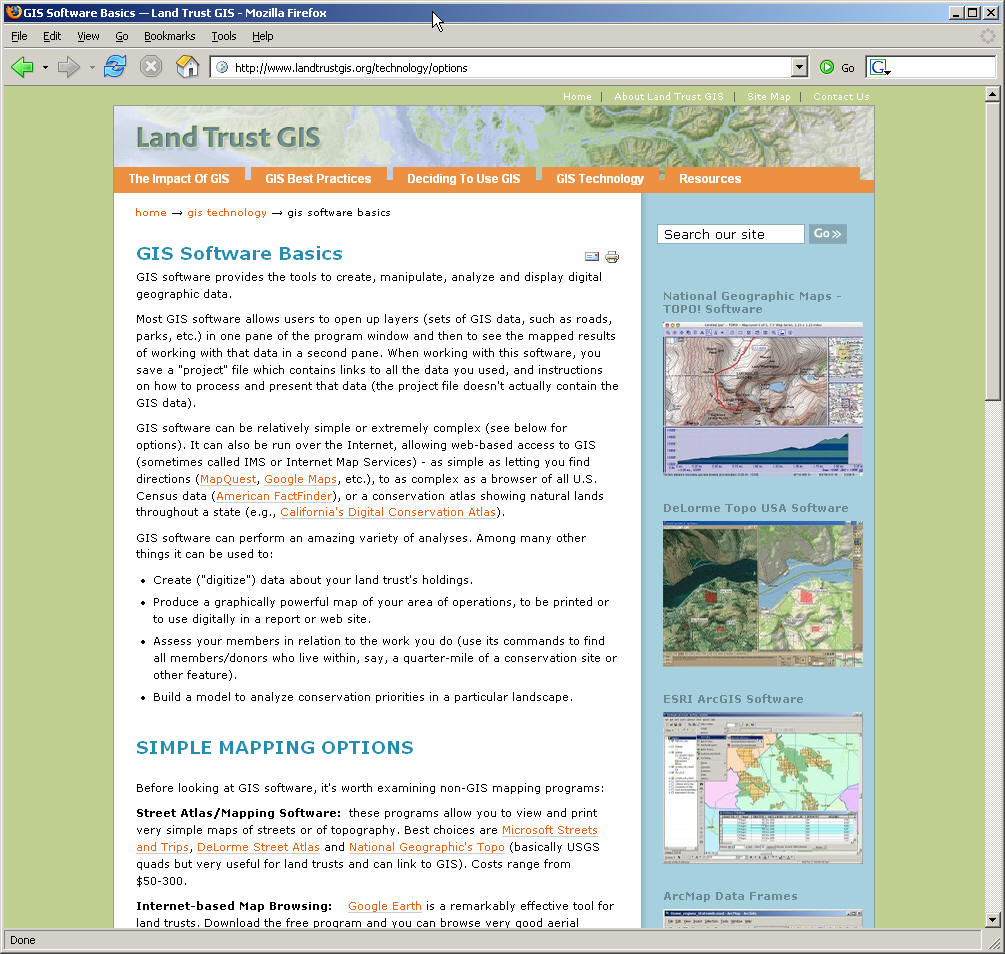Open the Forward history dropdown arrow
1005x954 pixels.
(x=92, y=67)
